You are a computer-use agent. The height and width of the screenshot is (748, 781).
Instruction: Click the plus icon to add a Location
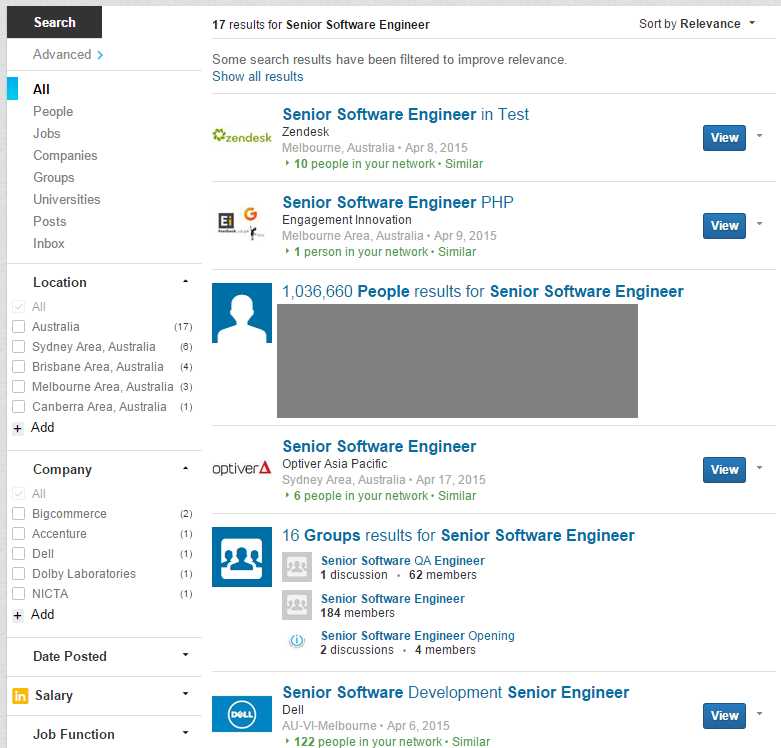pyautogui.click(x=18, y=428)
